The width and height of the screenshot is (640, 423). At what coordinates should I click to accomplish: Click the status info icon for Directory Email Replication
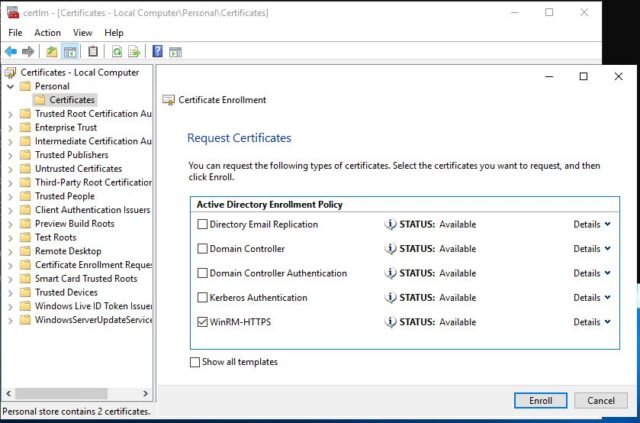[x=390, y=224]
